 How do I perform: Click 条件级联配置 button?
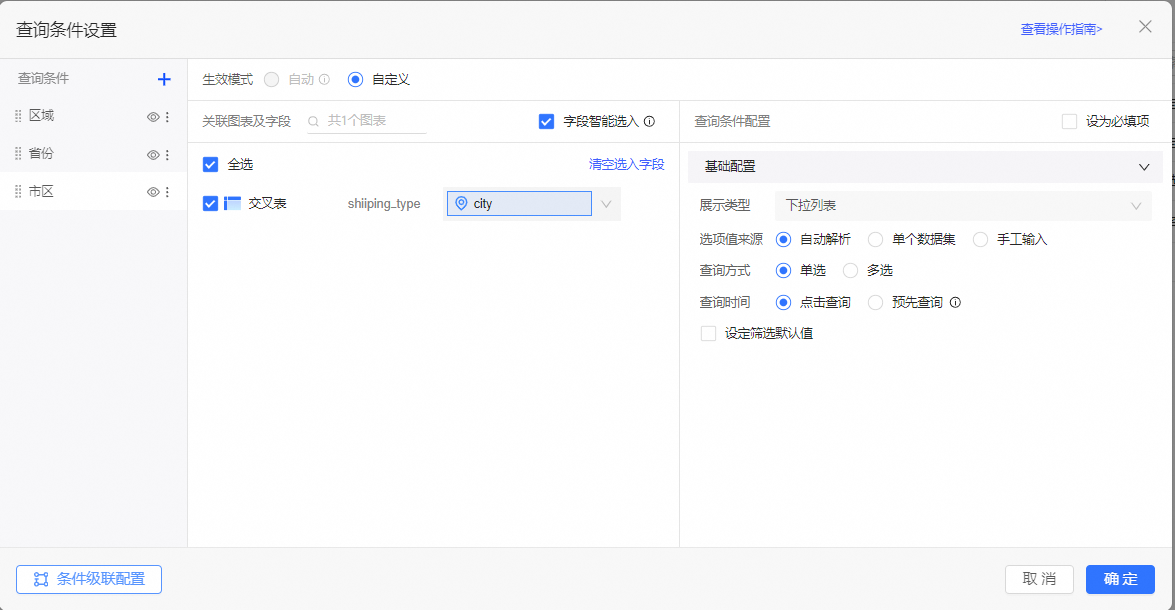click(89, 579)
